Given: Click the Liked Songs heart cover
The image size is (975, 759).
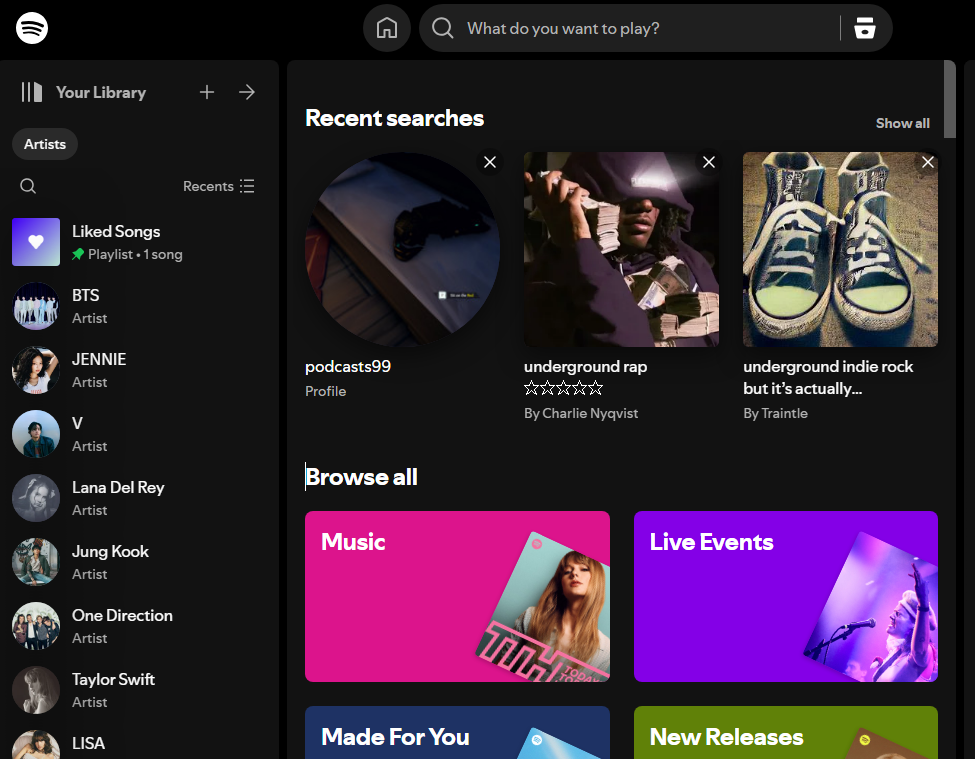Looking at the screenshot, I should point(36,242).
